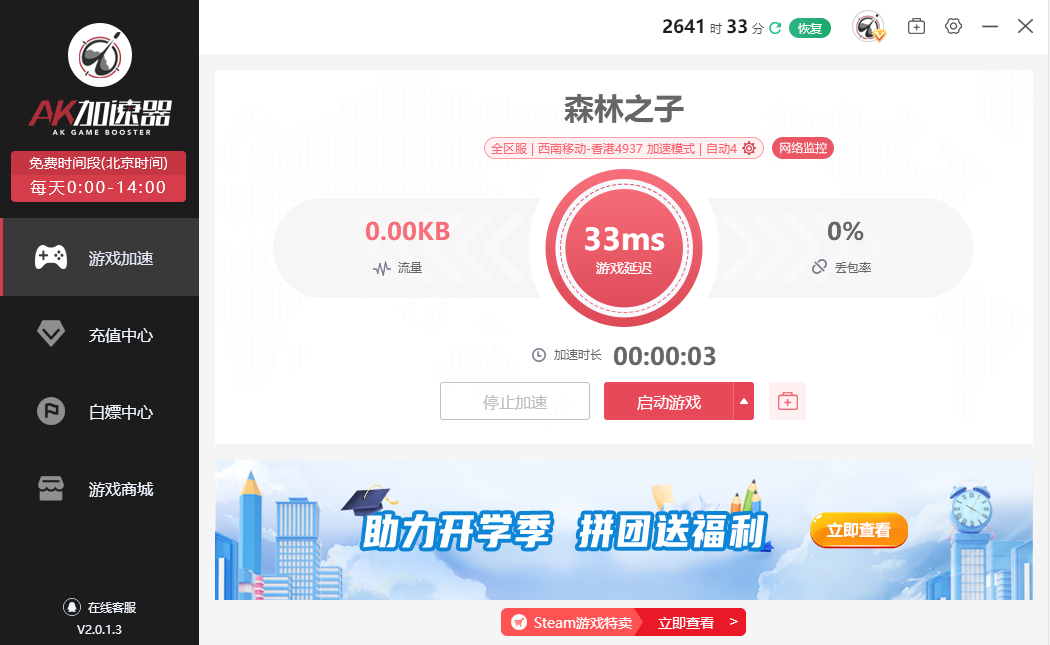This screenshot has height=645, width=1050.
Task: Click the red 启动游戏 button
Action: (668, 401)
